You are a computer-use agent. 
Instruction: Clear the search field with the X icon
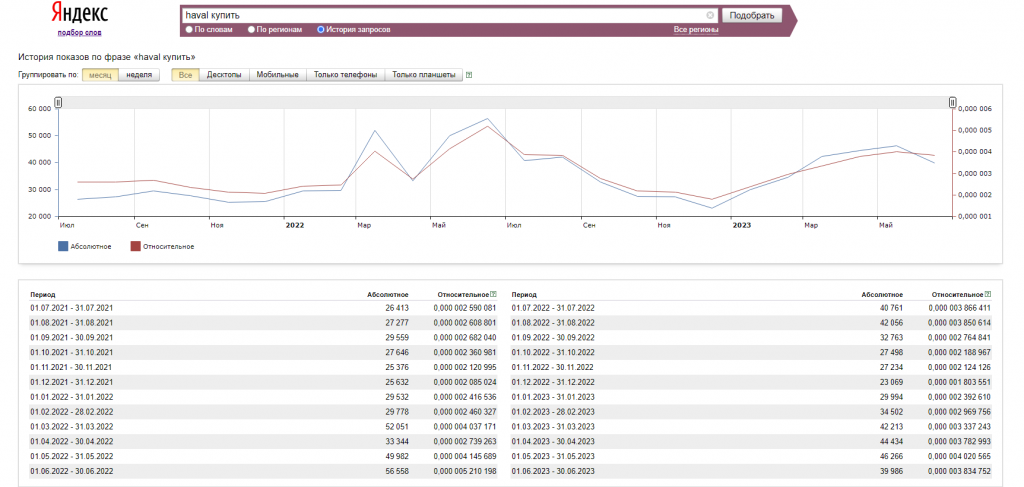[x=710, y=16]
